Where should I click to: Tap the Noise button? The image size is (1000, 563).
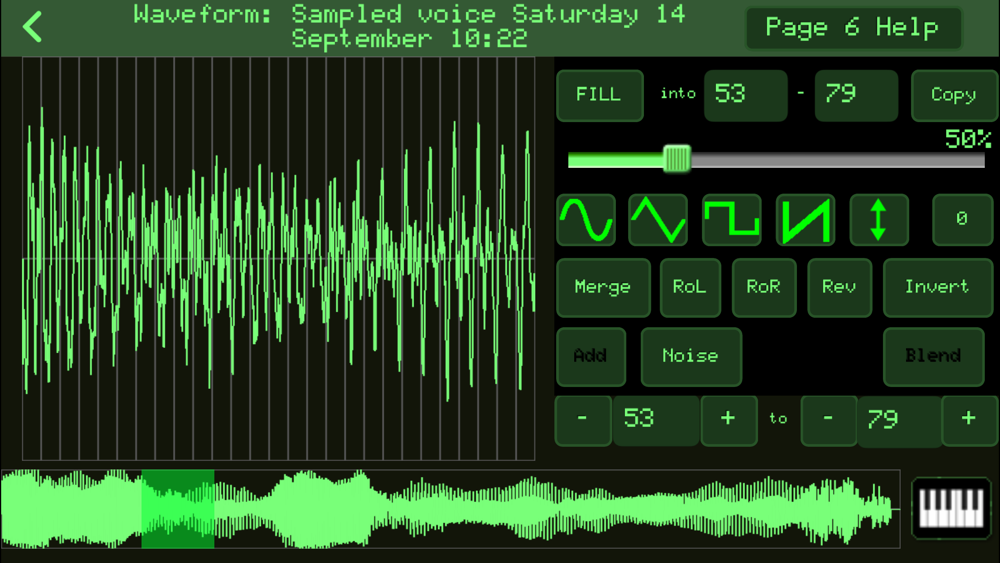tap(691, 356)
